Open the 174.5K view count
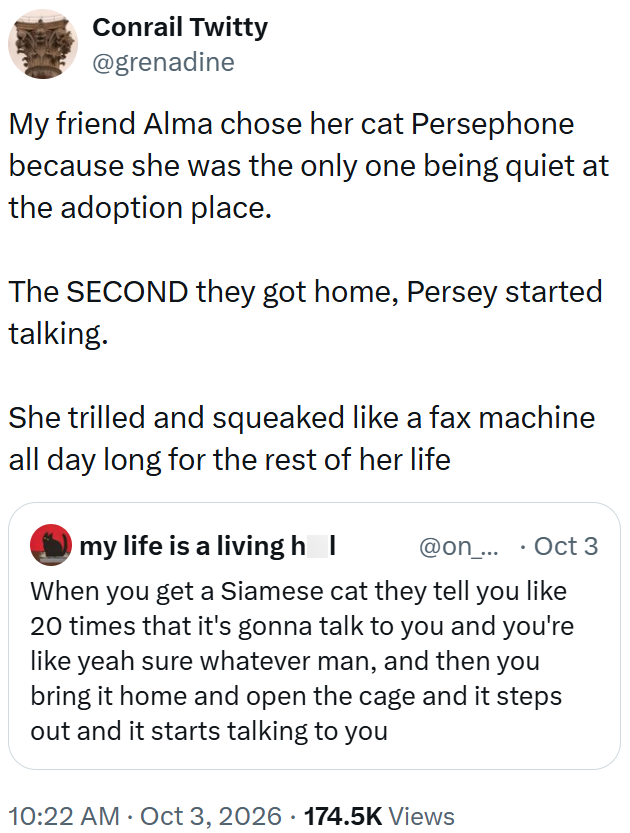 [x=343, y=816]
